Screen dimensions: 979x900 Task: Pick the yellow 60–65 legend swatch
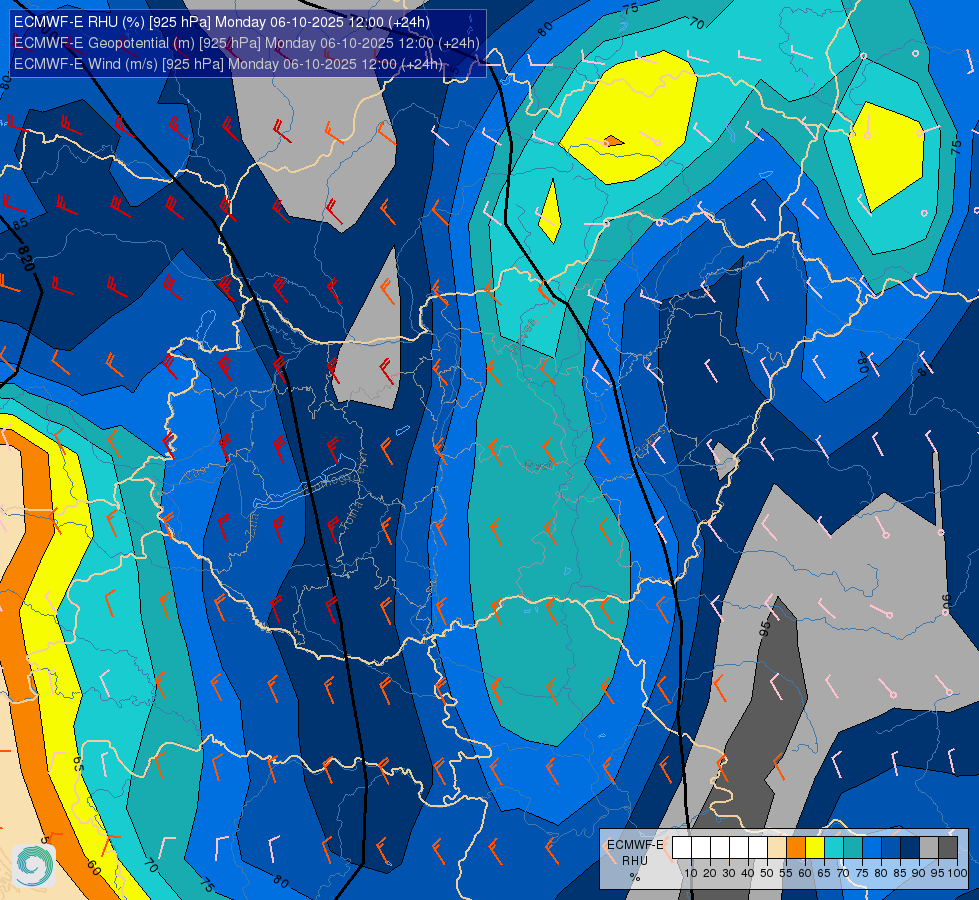[815, 847]
